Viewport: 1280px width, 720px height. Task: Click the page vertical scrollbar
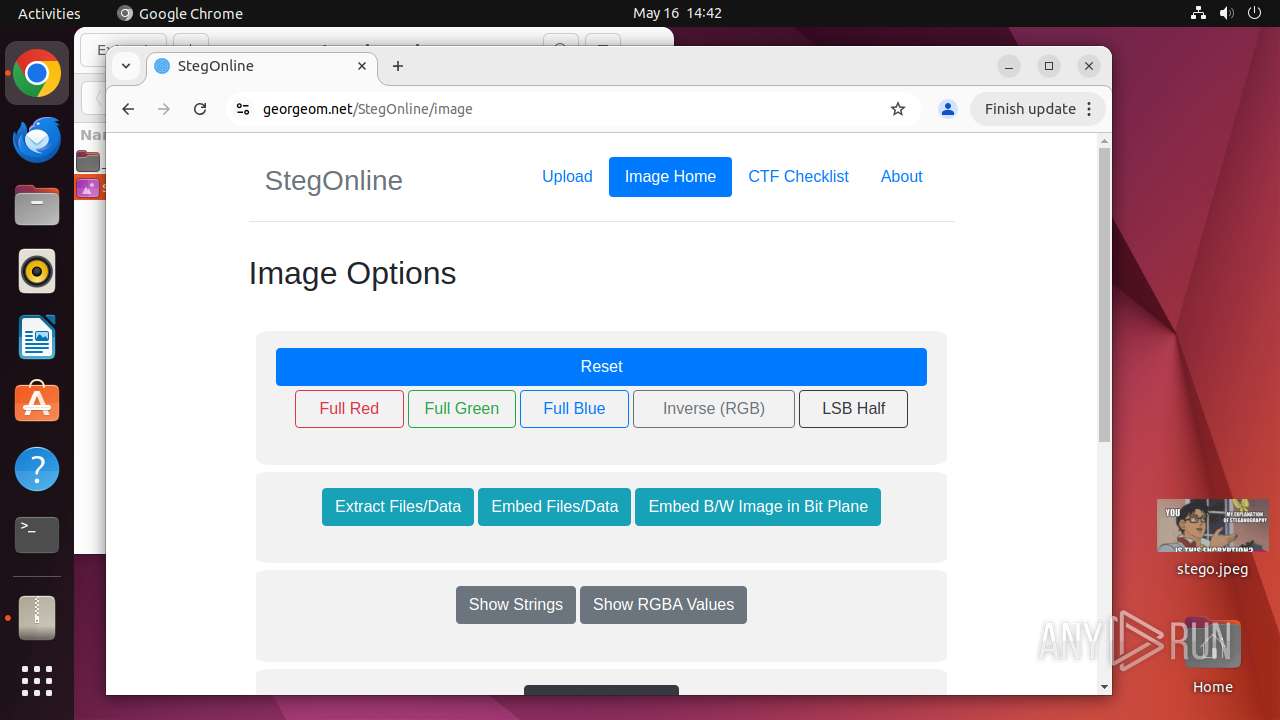coord(1104,294)
